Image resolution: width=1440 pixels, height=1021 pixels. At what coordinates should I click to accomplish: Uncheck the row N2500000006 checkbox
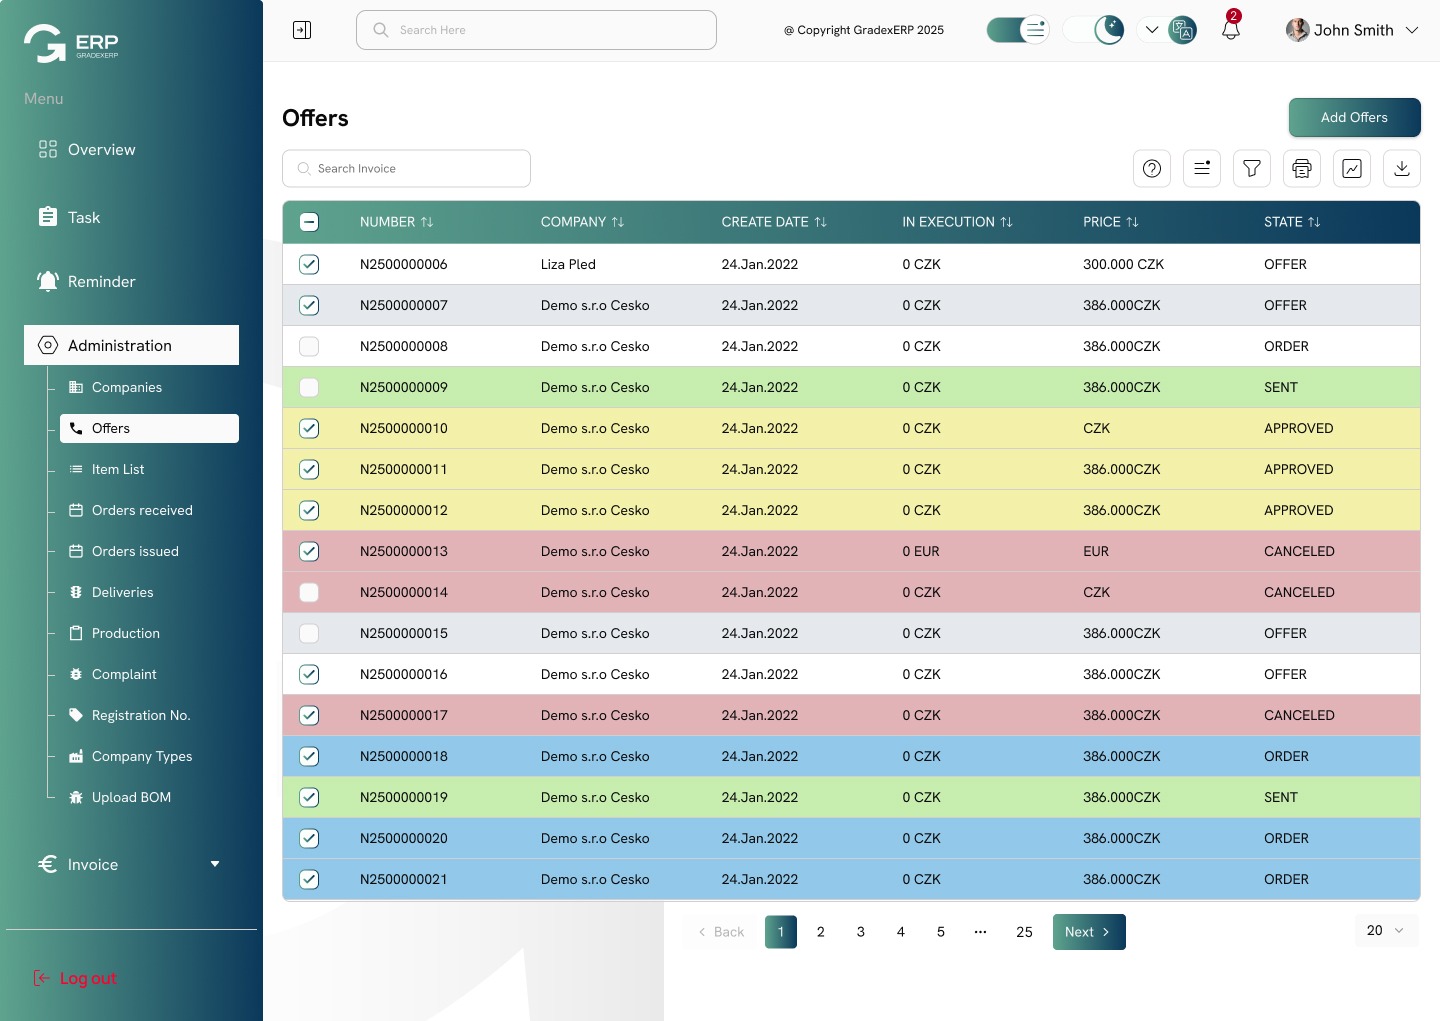[309, 264]
